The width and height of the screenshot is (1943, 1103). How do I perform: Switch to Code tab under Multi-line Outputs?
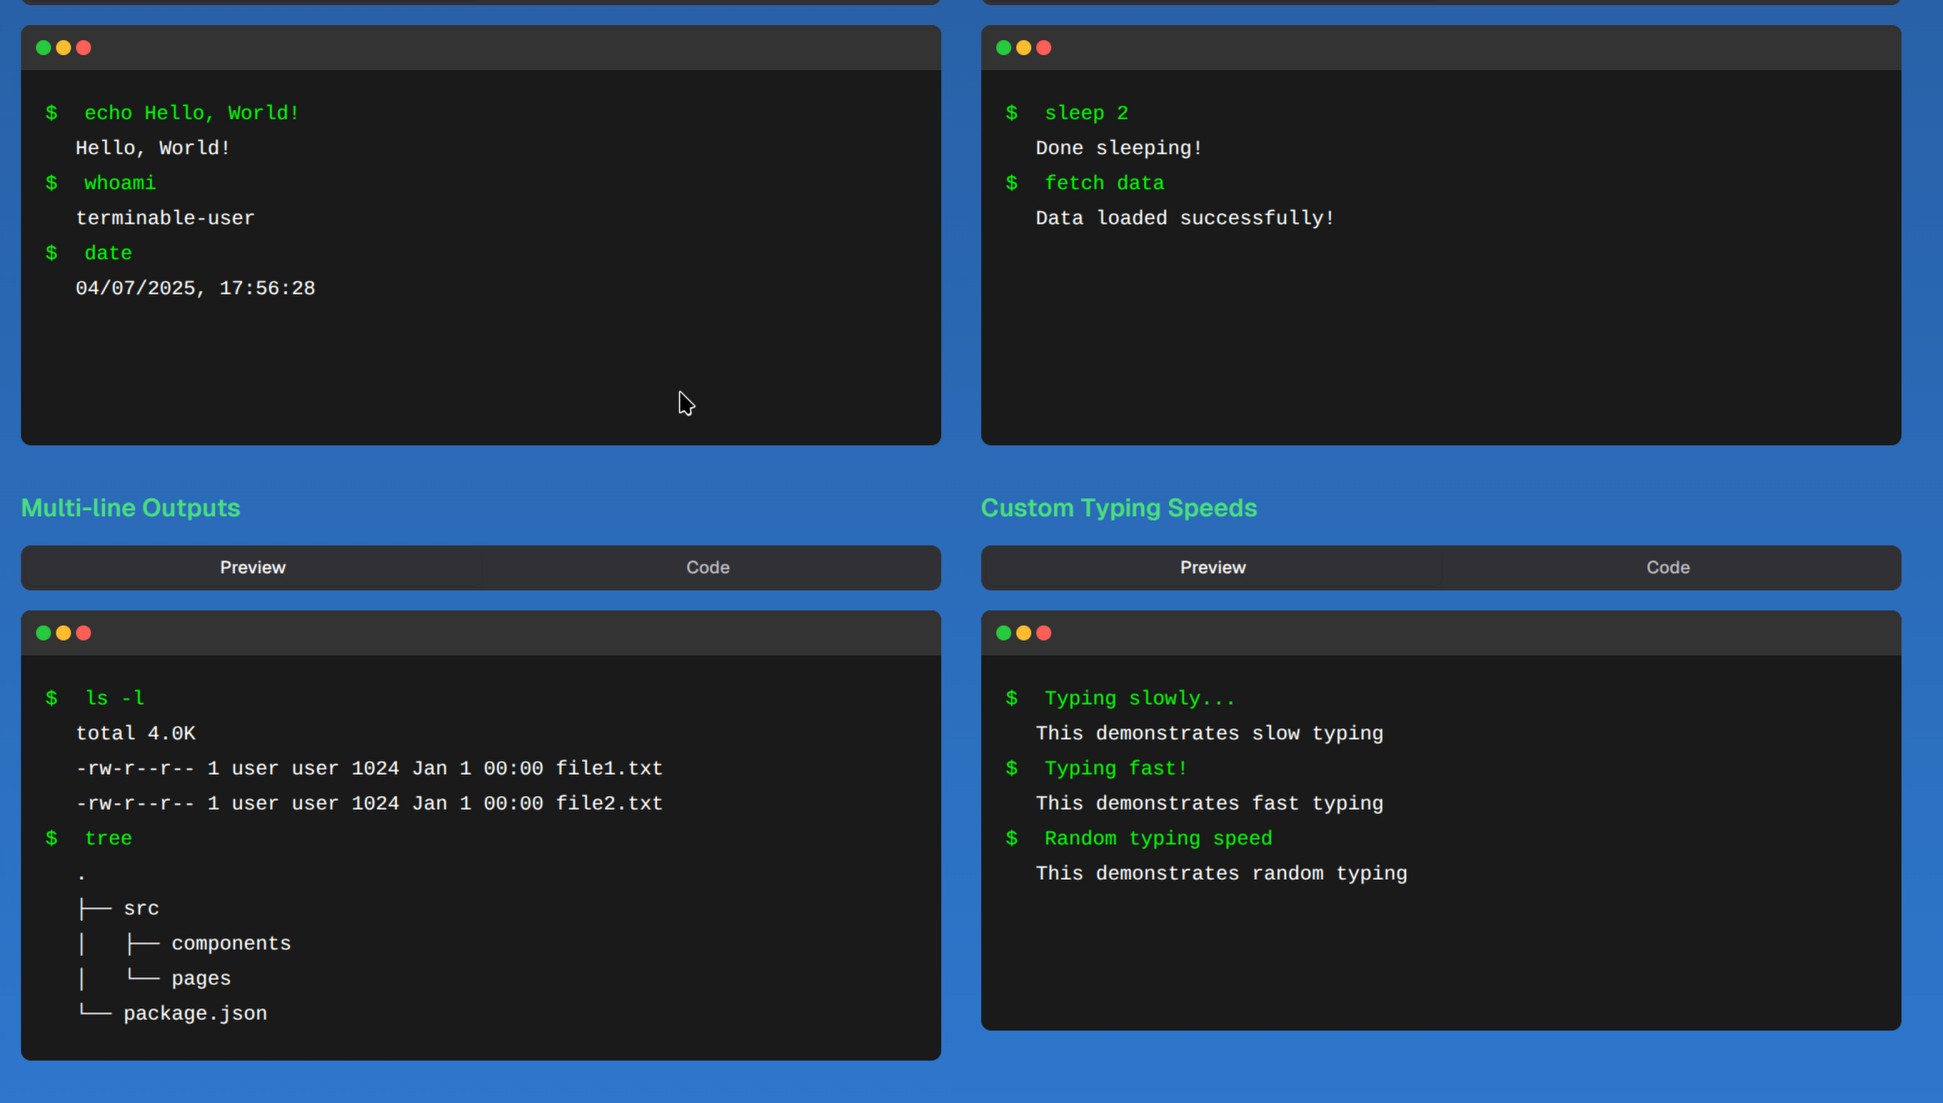[x=708, y=567]
